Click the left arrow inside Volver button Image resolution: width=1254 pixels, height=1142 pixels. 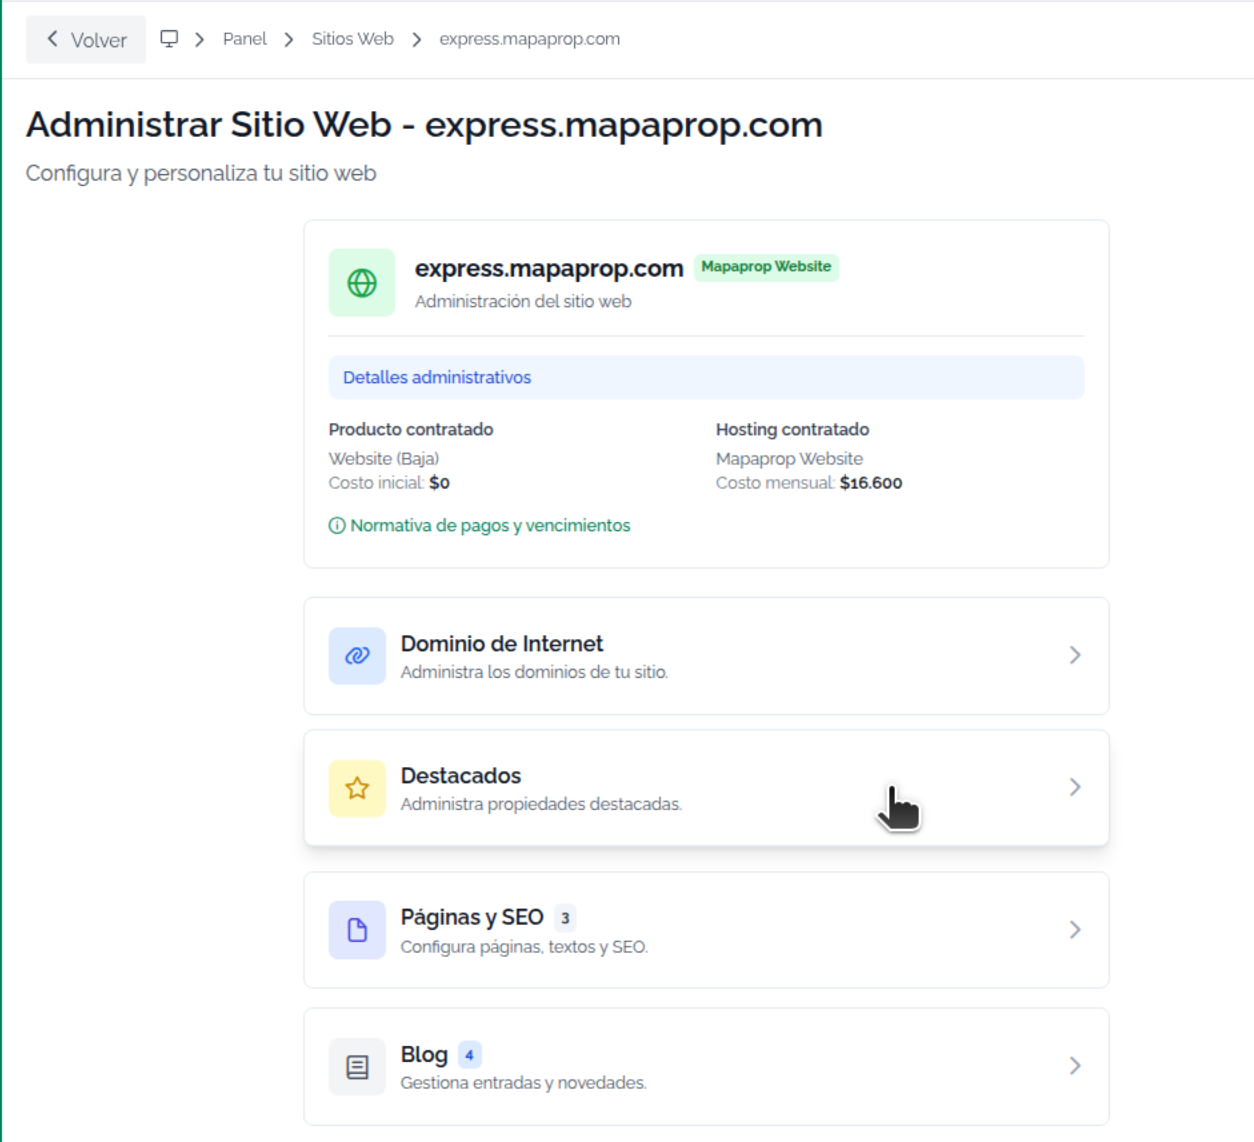coord(52,39)
